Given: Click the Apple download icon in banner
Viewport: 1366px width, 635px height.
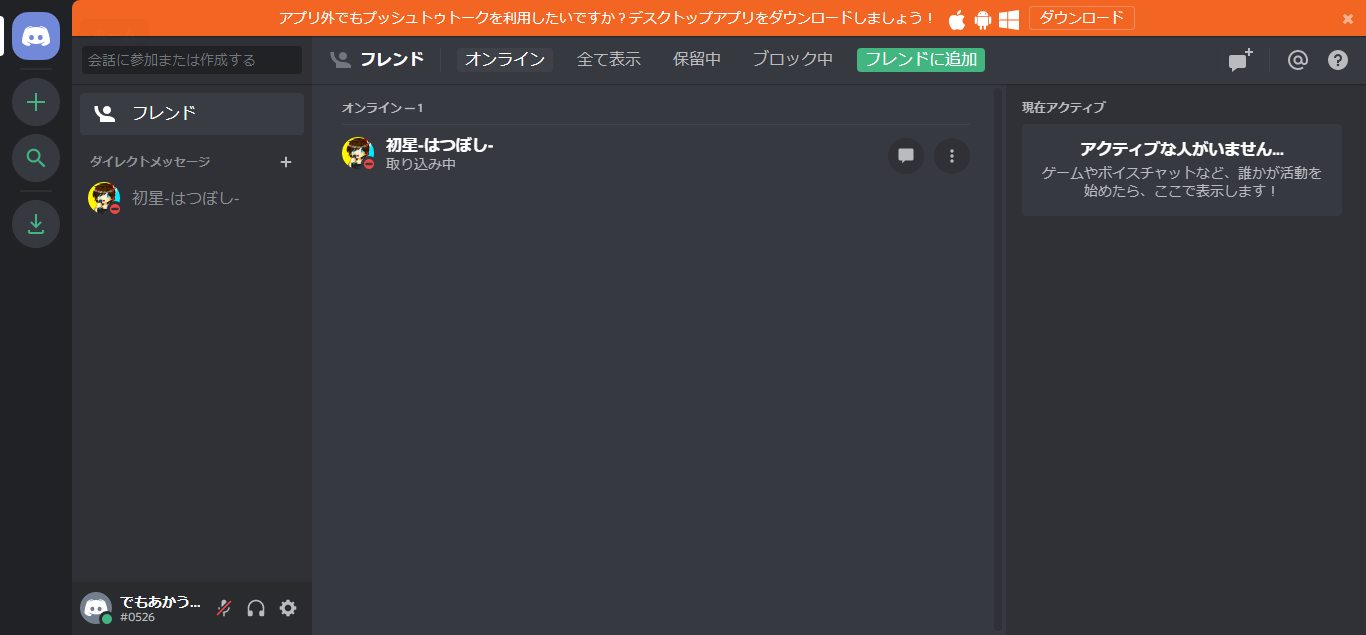Looking at the screenshot, I should 957,19.
